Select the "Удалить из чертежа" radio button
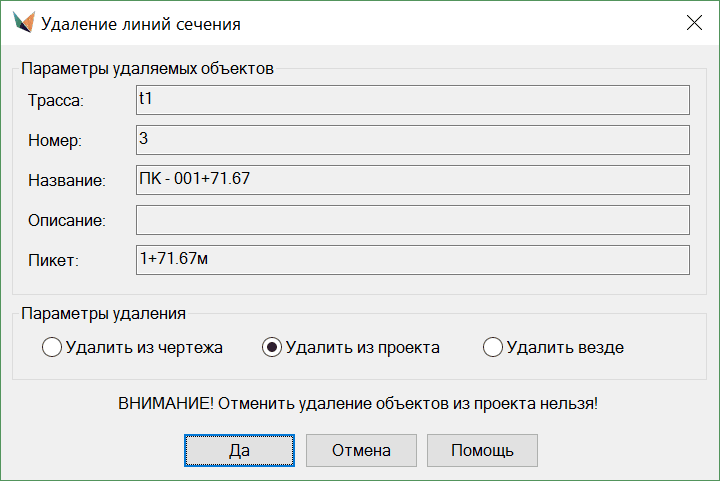 (x=52, y=348)
